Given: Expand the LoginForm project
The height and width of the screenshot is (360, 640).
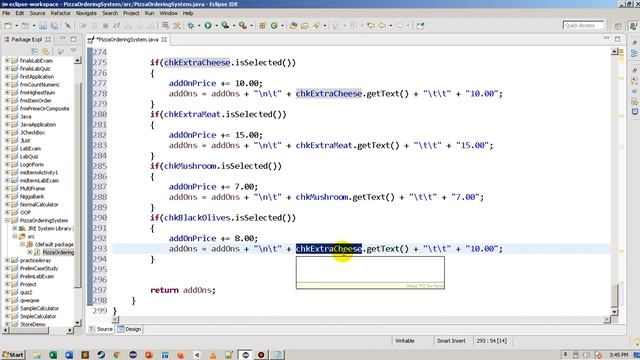Looking at the screenshot, I should (7, 164).
